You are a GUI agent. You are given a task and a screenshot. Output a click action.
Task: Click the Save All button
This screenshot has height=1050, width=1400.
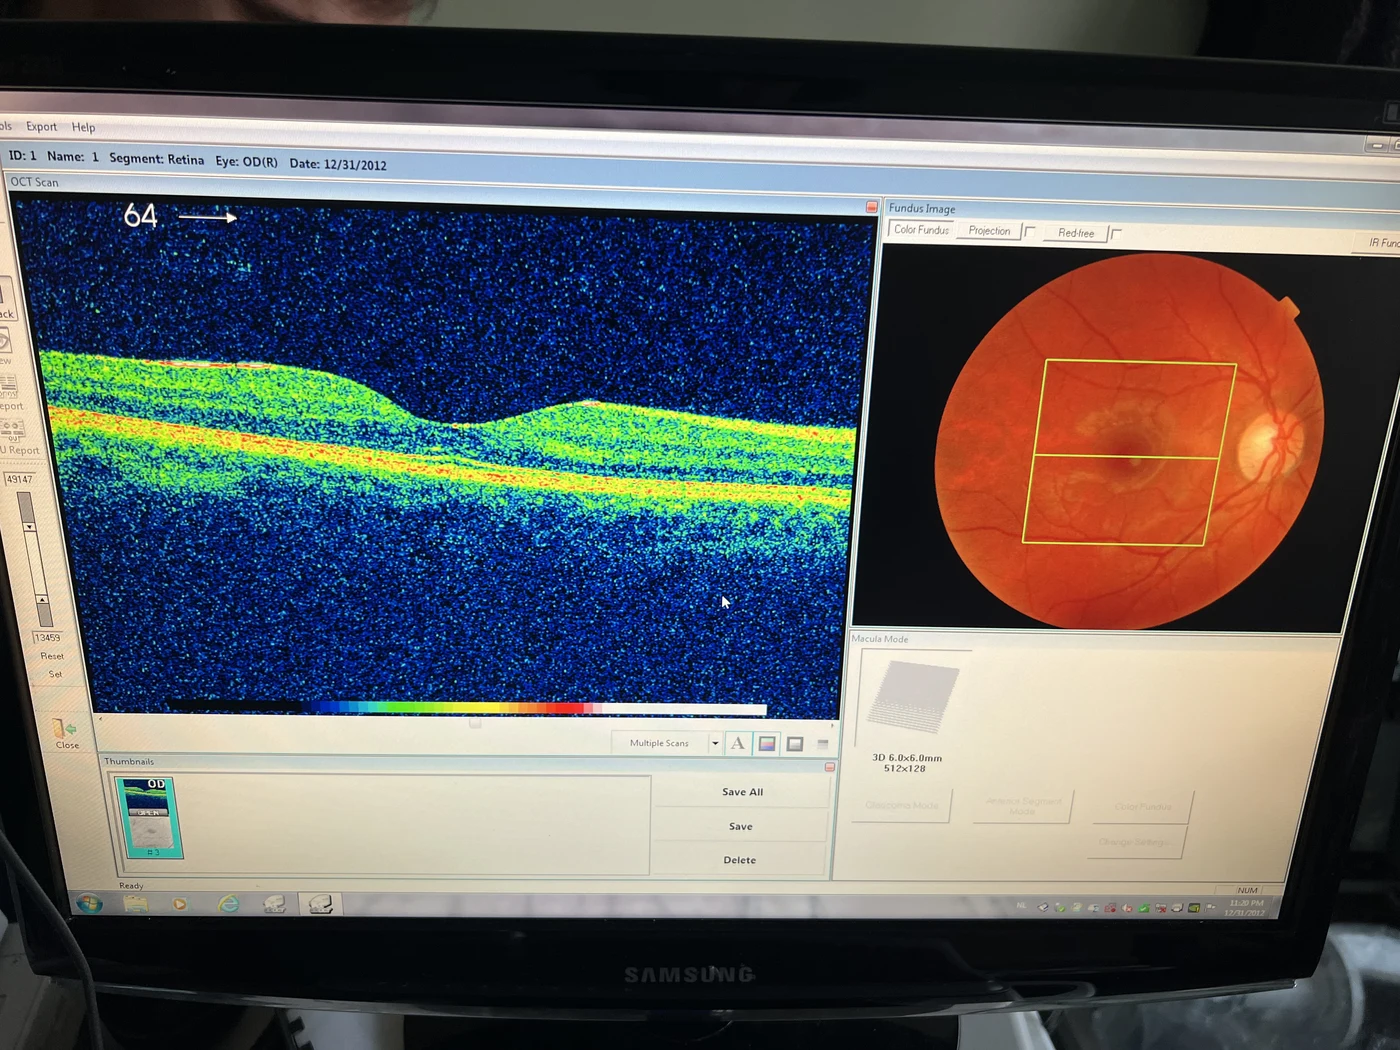[x=742, y=792]
